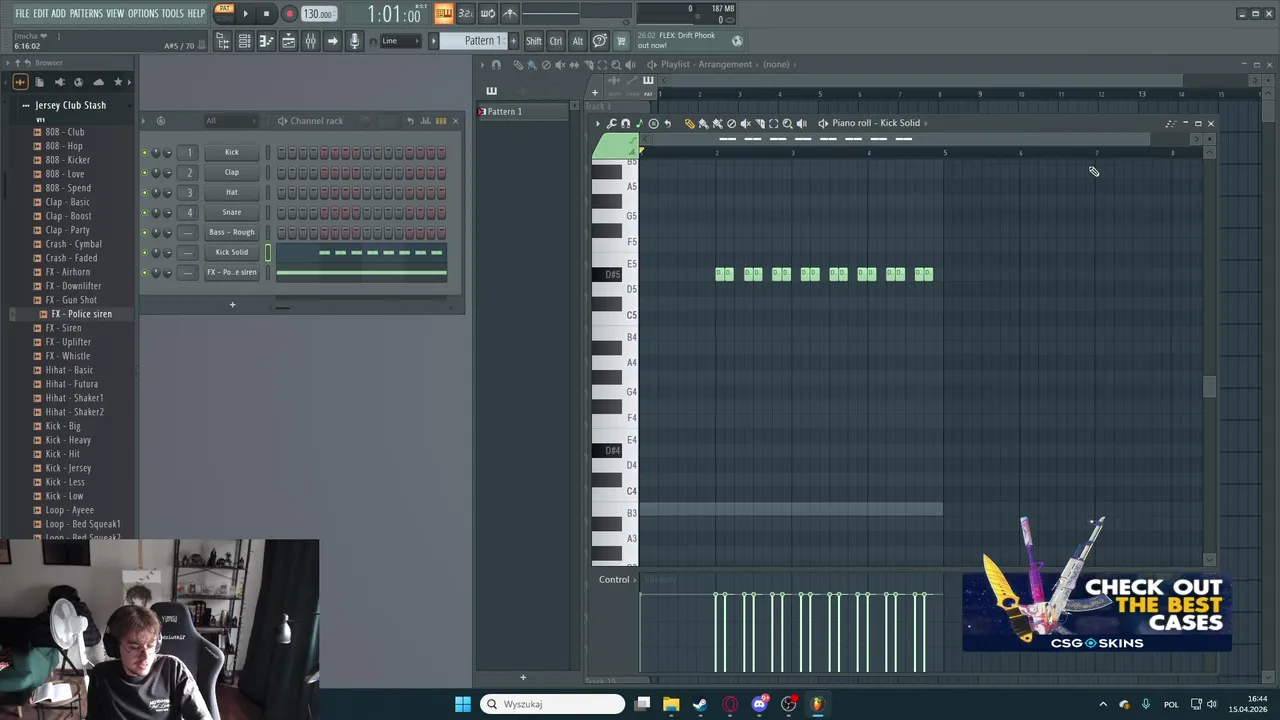The width and height of the screenshot is (1280, 720).
Task: Click the 130.000 tempo field
Action: pyautogui.click(x=319, y=14)
